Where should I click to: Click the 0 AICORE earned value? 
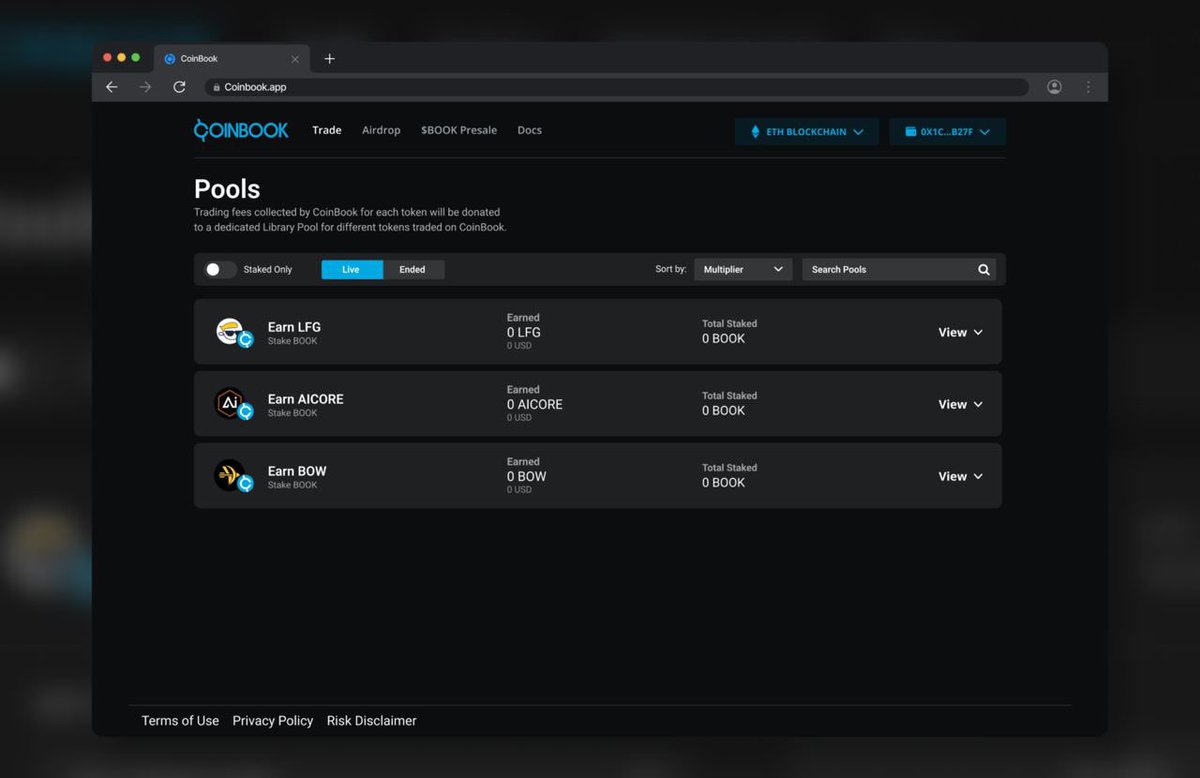point(535,404)
